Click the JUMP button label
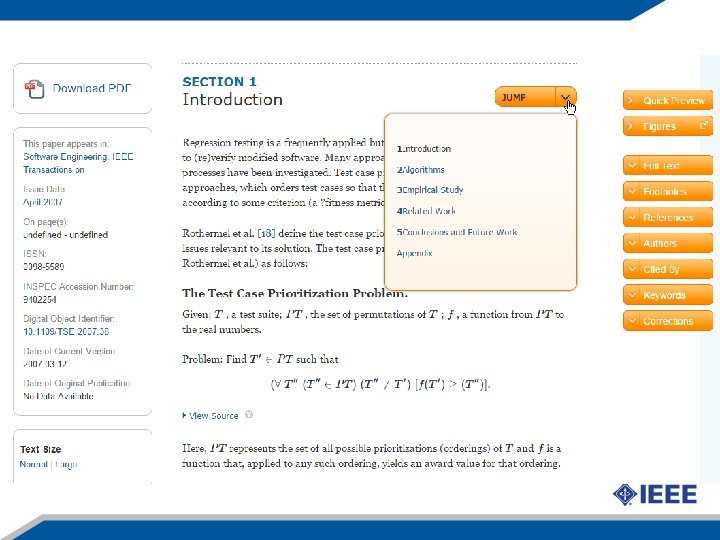This screenshot has width=720, height=540. click(514, 97)
